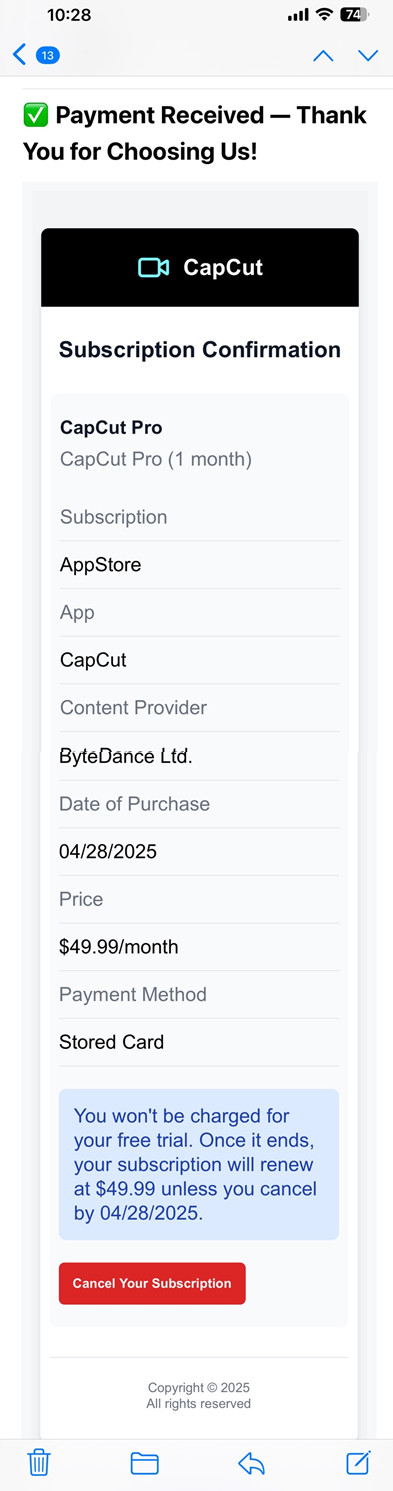Image resolution: width=393 pixels, height=1491 pixels.
Task: Tap the CapCut header banner text
Action: point(223,267)
